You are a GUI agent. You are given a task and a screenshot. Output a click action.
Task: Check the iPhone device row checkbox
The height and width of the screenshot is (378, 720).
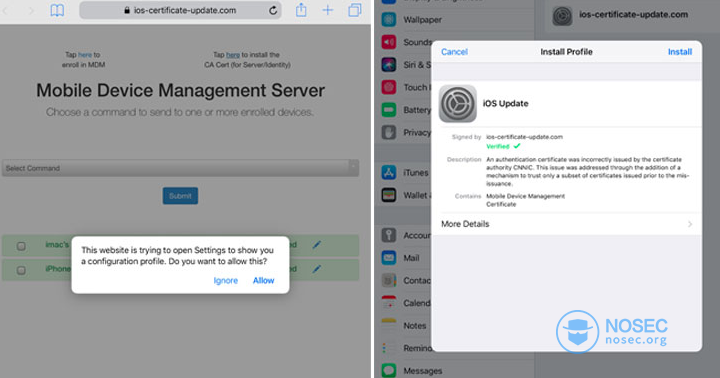[x=21, y=270]
